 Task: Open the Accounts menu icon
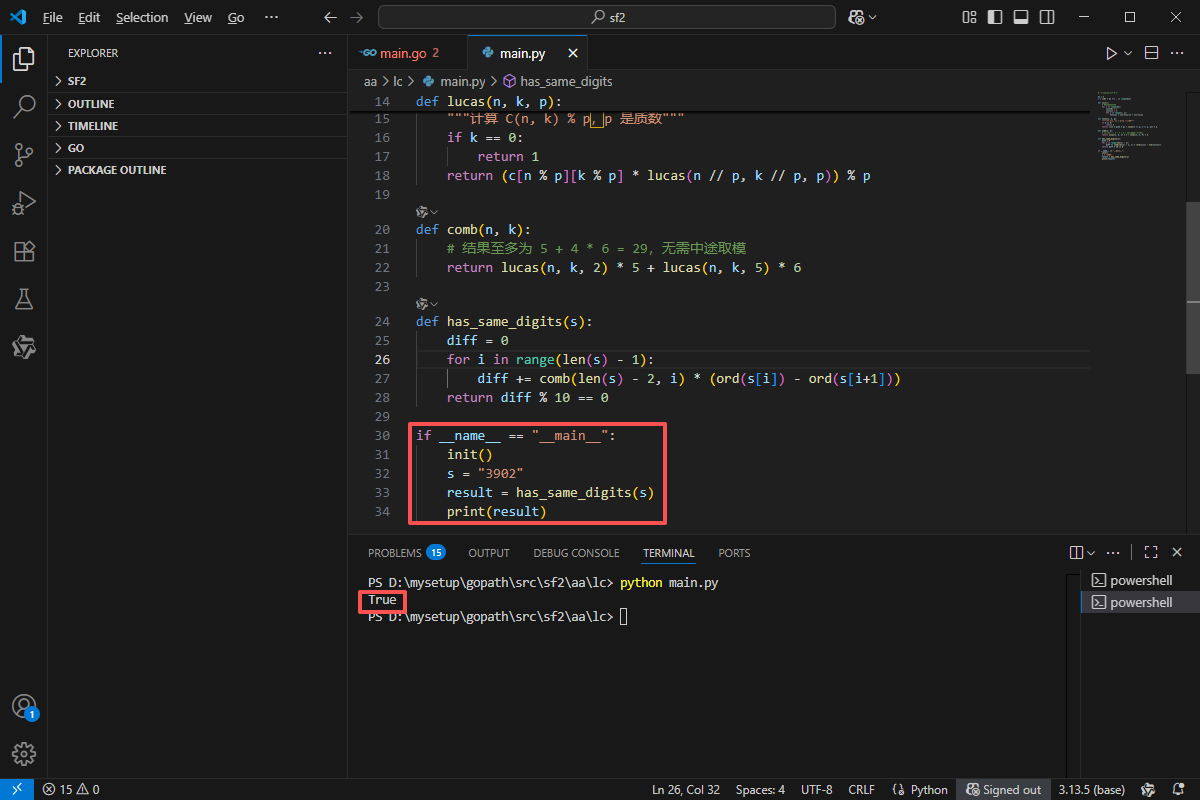pyautogui.click(x=24, y=707)
